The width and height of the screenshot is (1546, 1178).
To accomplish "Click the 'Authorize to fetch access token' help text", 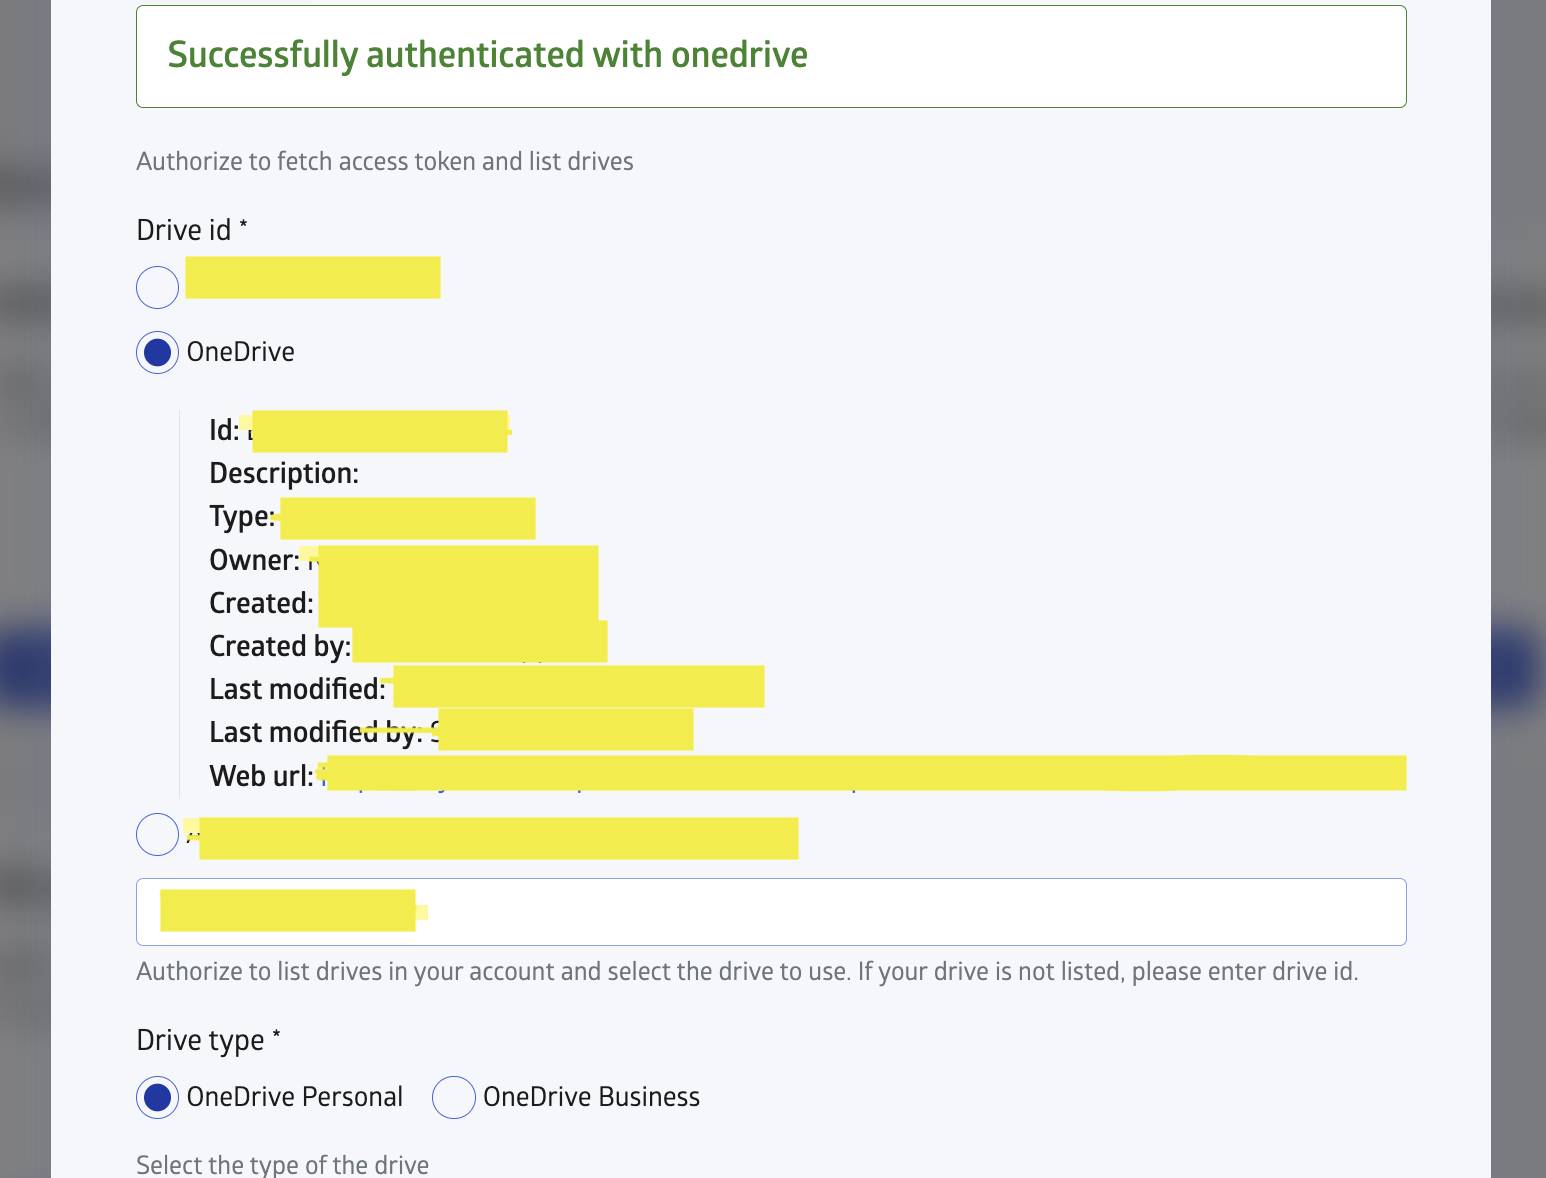I will (385, 162).
